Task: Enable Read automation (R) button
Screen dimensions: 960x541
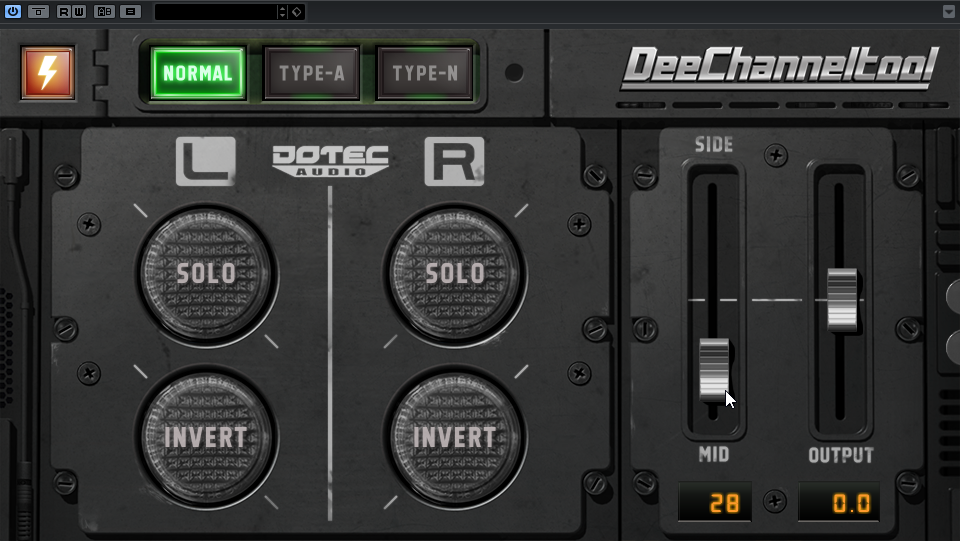Action: pyautogui.click(x=64, y=12)
